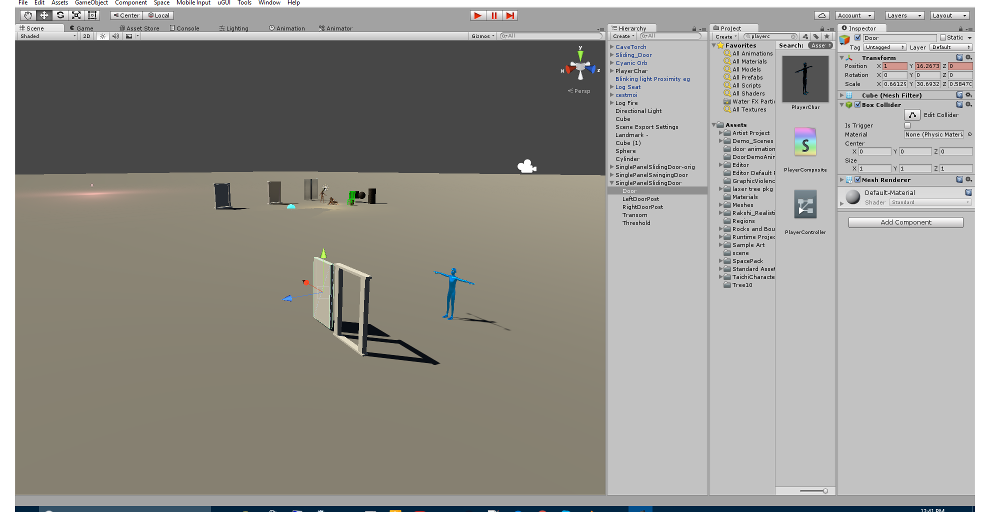
Task: Toggle the Mesh Renderer enabled checkbox
Action: 857,180
